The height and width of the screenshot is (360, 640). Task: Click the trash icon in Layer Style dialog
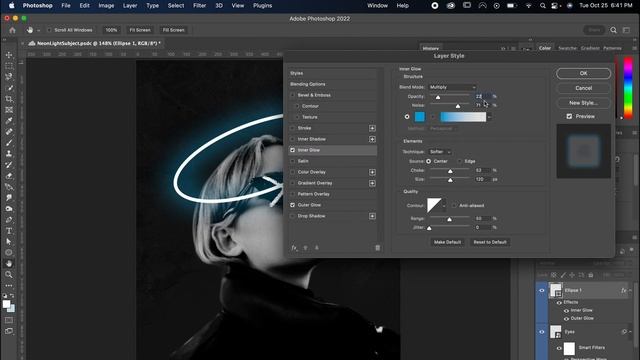tap(378, 248)
